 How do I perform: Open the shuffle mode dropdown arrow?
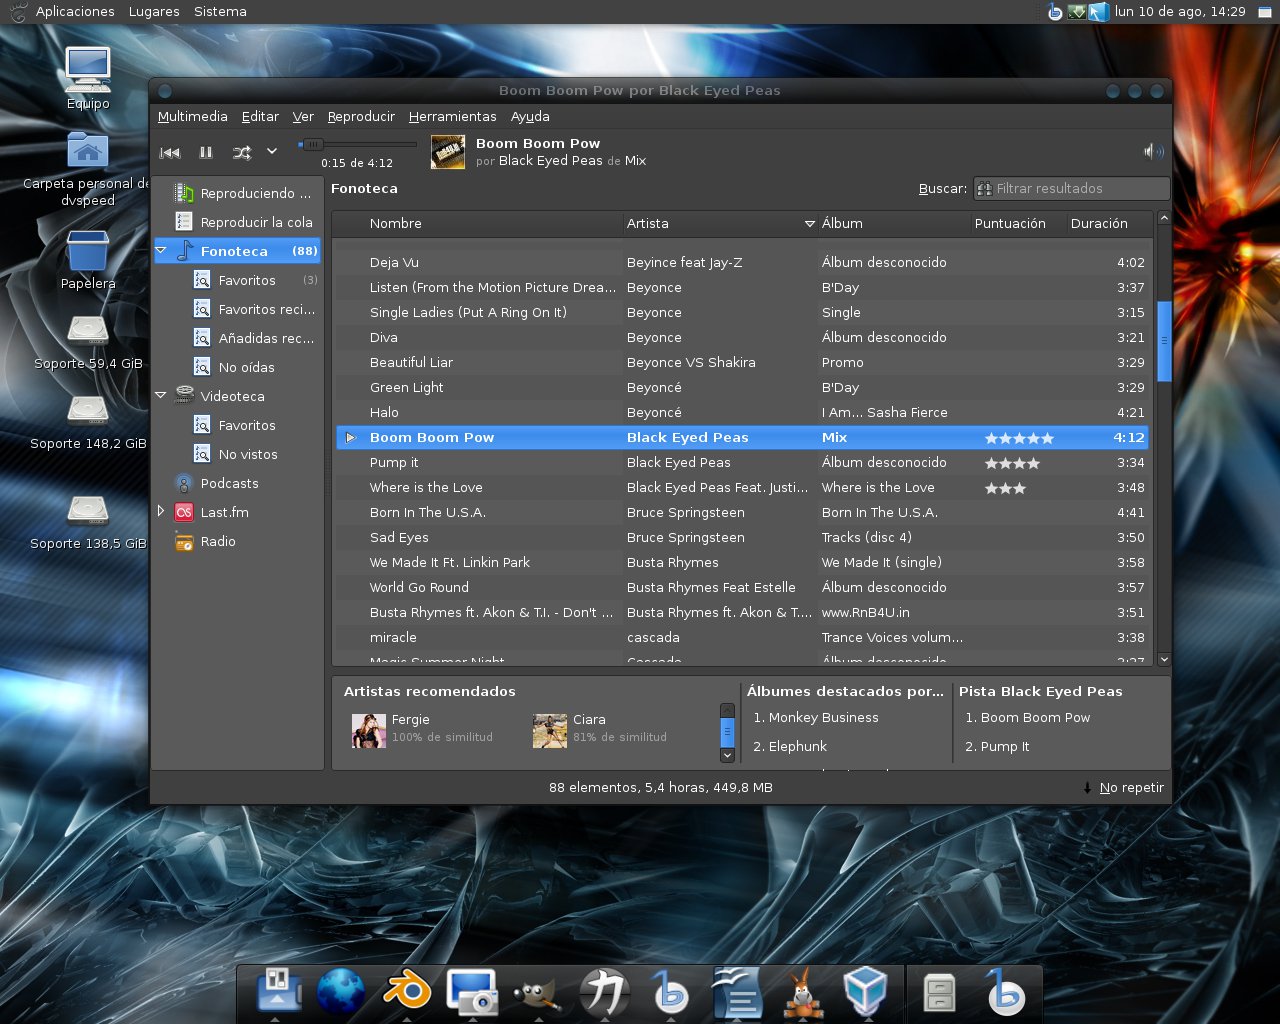(272, 152)
